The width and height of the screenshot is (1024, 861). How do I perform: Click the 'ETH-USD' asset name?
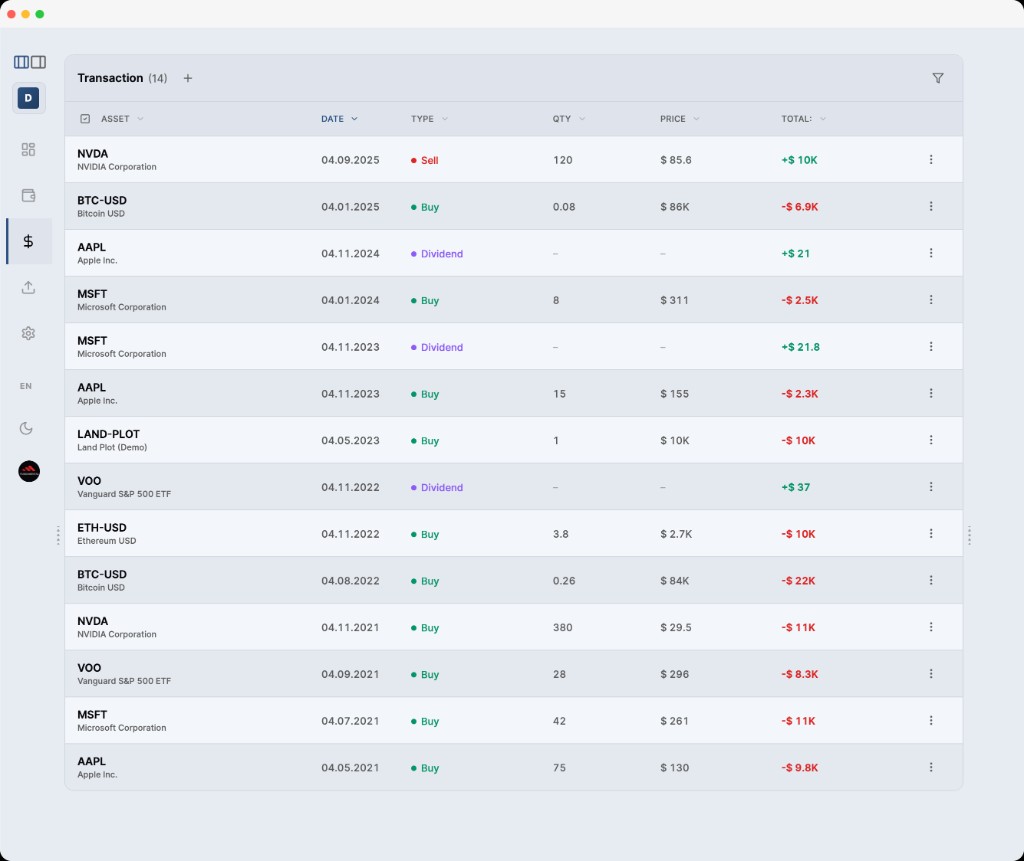[x=102, y=527]
